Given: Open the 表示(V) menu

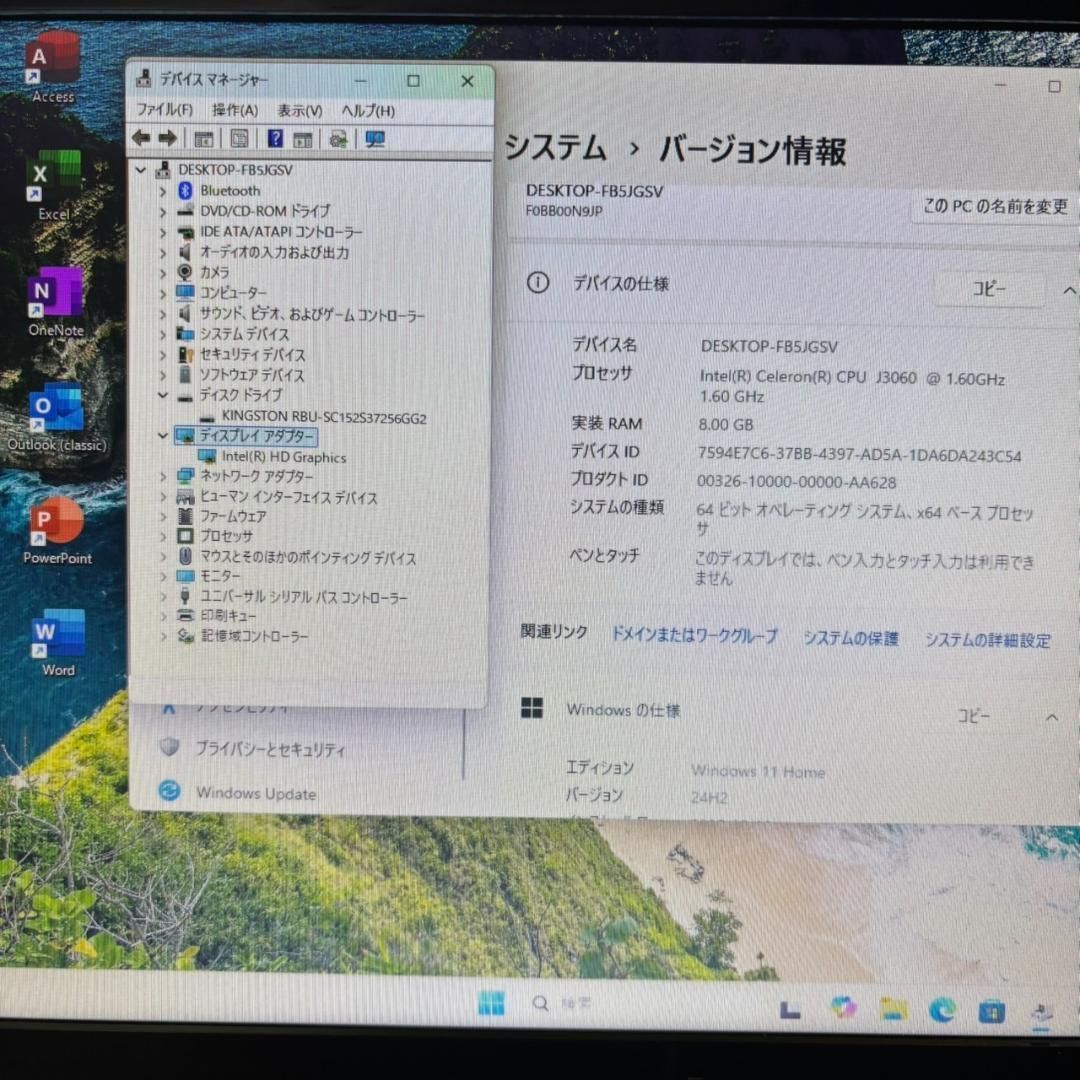Looking at the screenshot, I should coord(299,110).
